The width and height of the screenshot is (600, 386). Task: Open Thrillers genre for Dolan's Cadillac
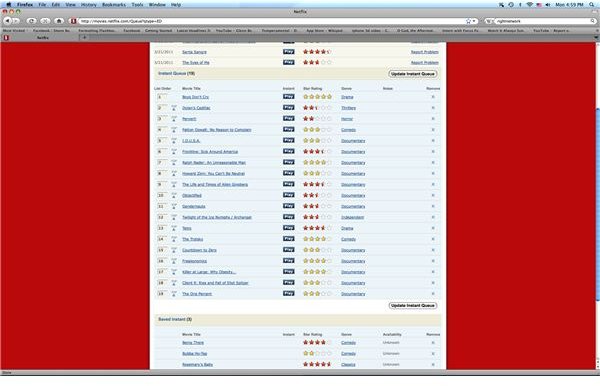pos(348,108)
